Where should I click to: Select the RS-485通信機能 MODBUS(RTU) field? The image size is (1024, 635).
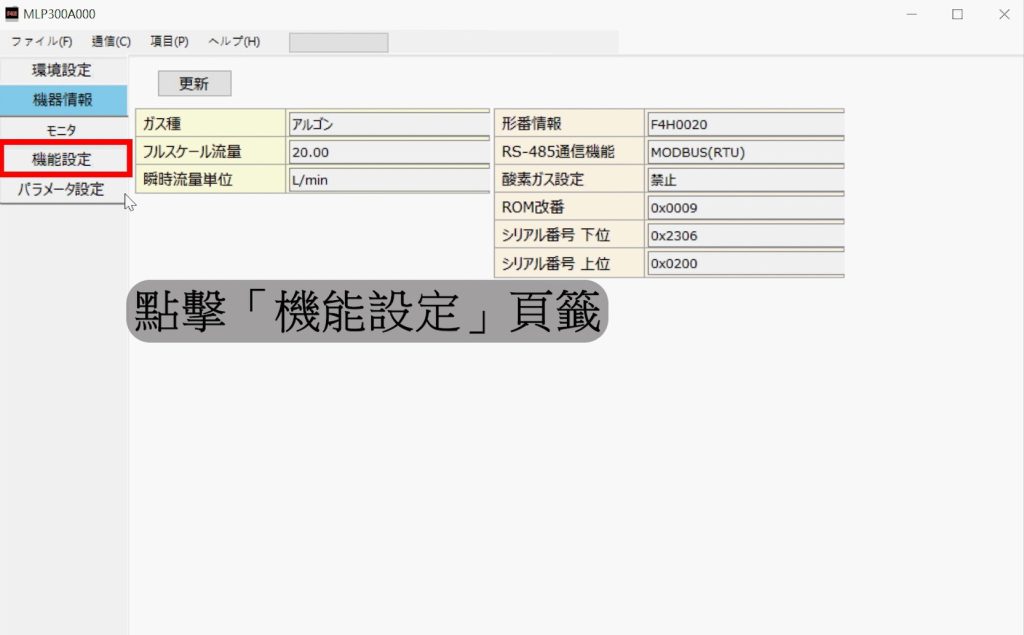744,152
